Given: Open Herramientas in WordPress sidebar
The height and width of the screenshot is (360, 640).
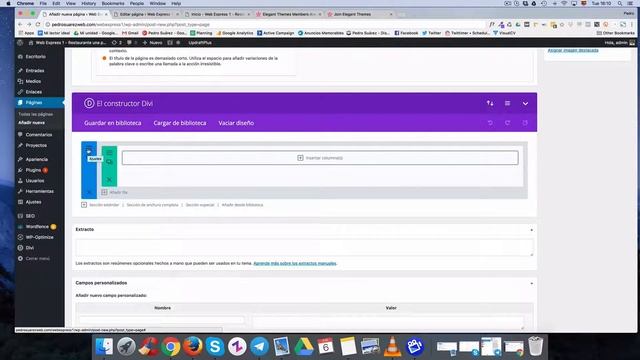Looking at the screenshot, I should pyautogui.click(x=40, y=191).
